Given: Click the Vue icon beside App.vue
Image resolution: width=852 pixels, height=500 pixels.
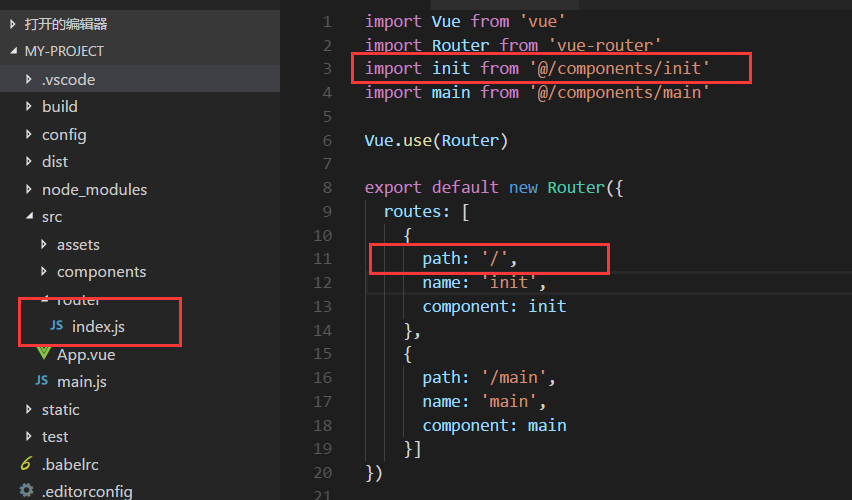Looking at the screenshot, I should (x=44, y=353).
